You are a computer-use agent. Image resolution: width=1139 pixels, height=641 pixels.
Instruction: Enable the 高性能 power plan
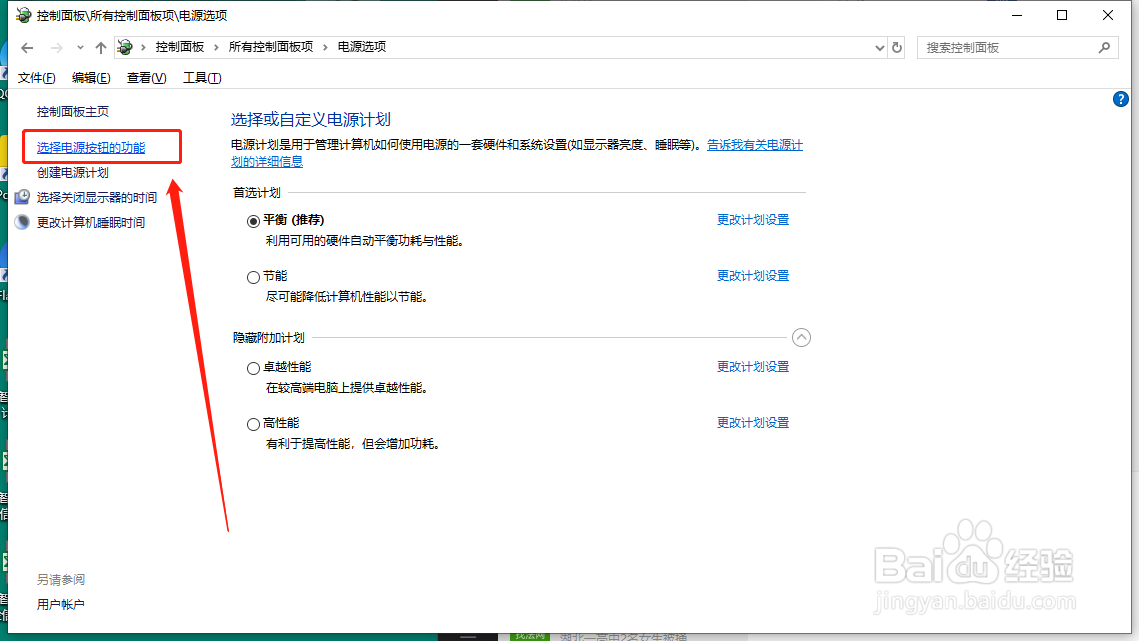(253, 422)
